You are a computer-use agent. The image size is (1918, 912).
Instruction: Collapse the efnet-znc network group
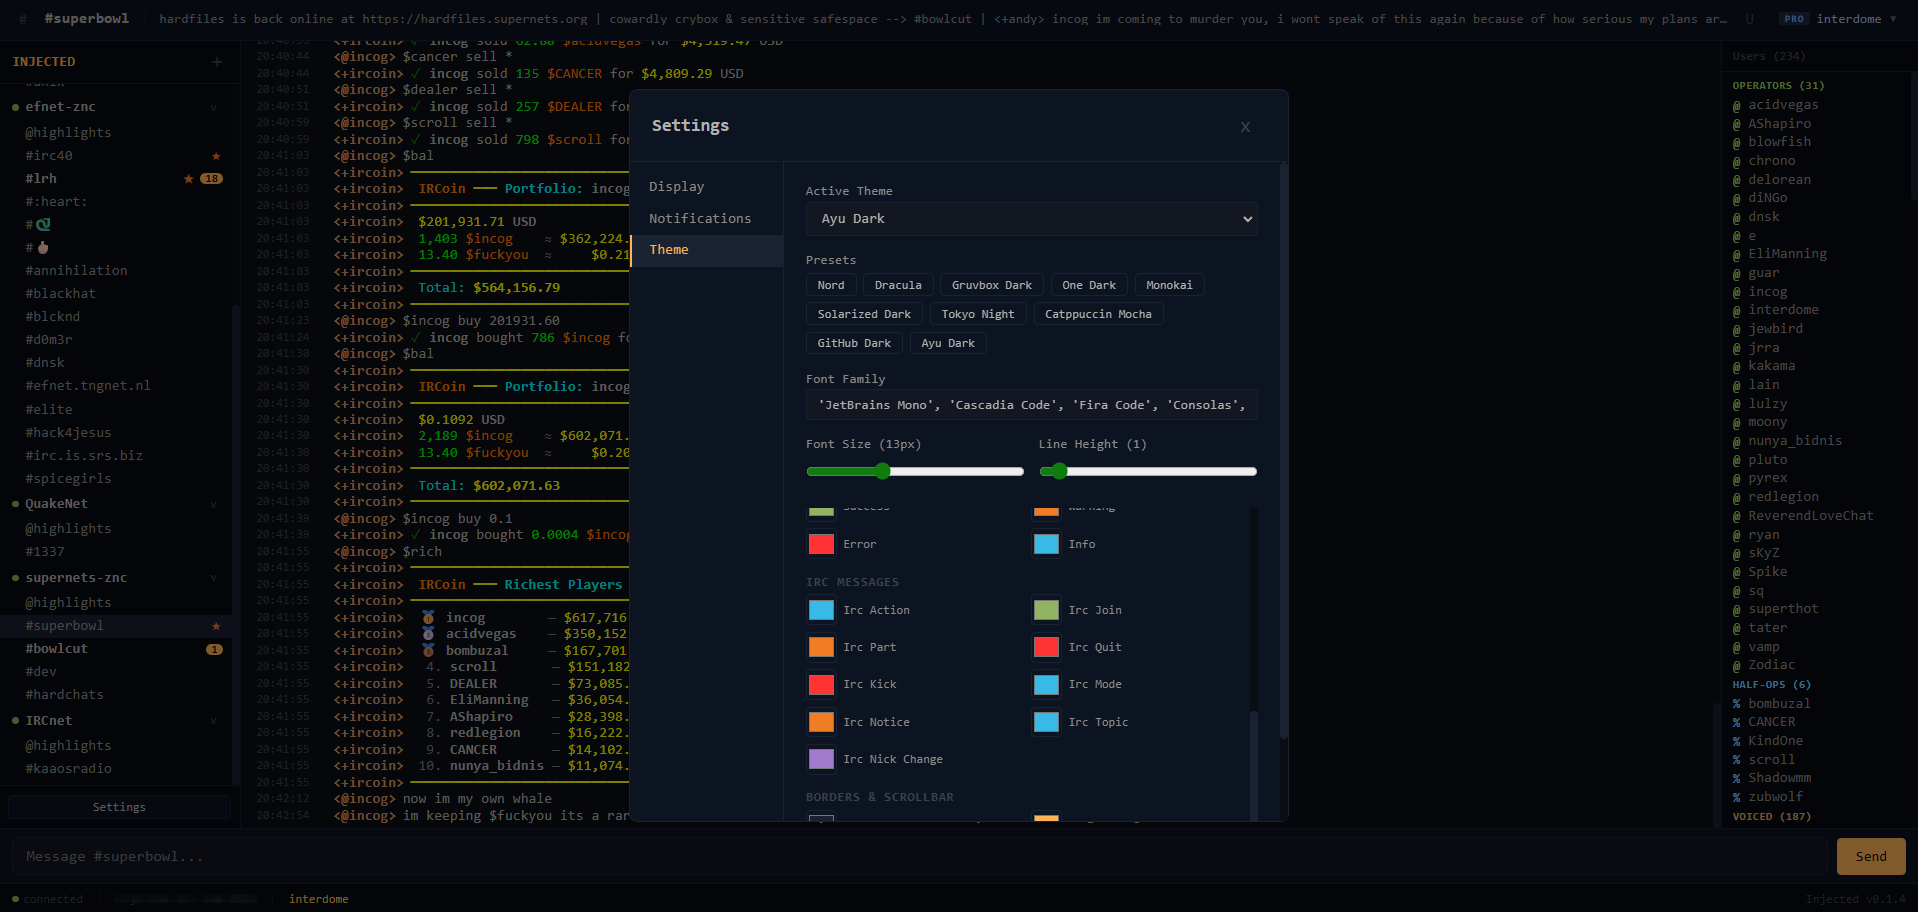coord(213,107)
